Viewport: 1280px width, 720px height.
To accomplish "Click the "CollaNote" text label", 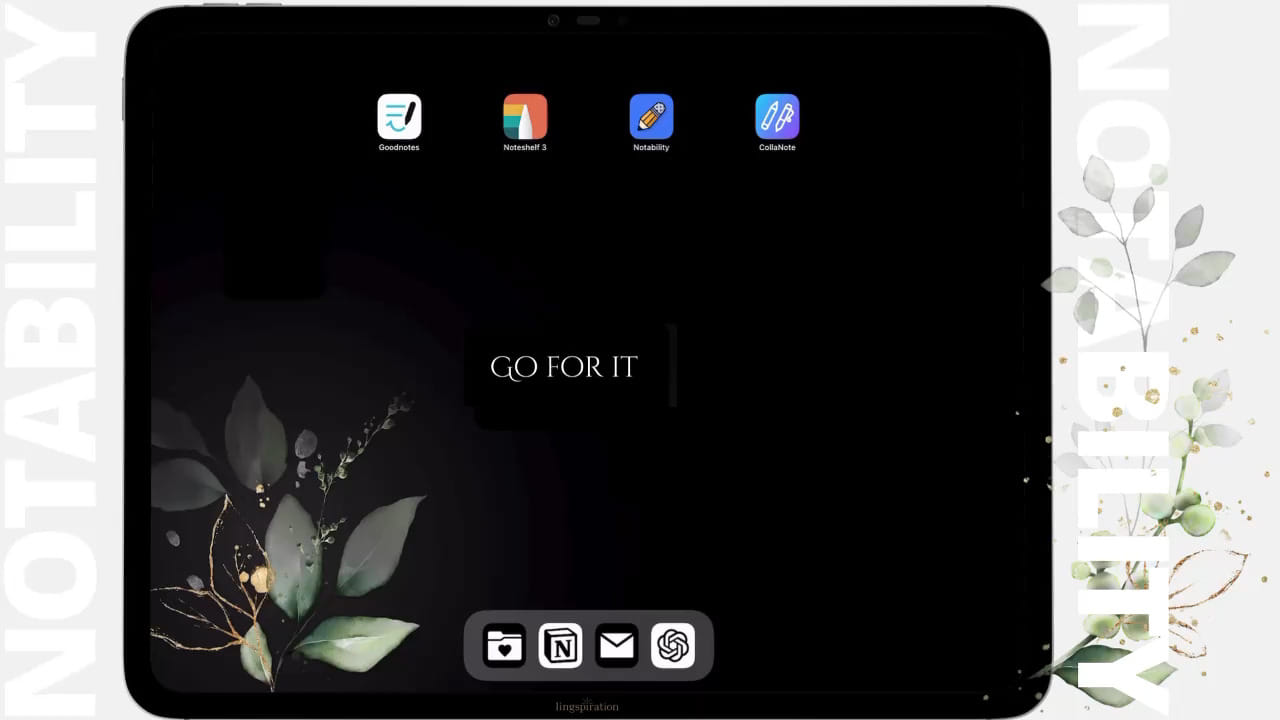I will (777, 148).
